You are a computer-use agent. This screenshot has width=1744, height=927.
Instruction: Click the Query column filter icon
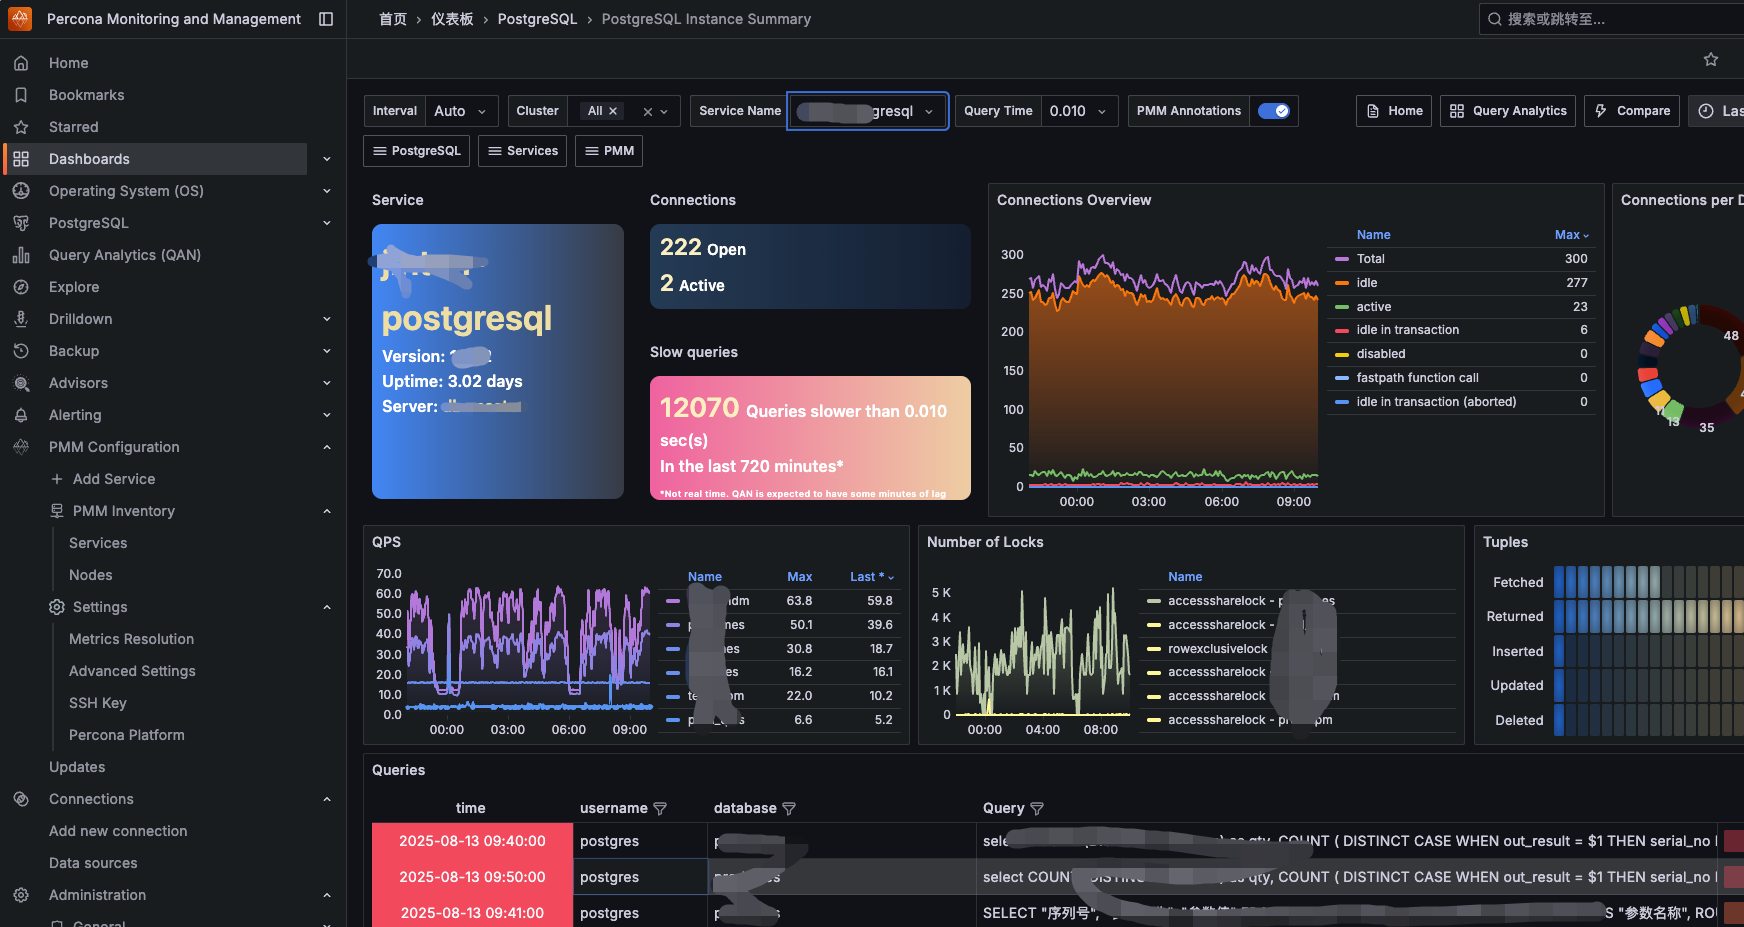[x=1037, y=809]
